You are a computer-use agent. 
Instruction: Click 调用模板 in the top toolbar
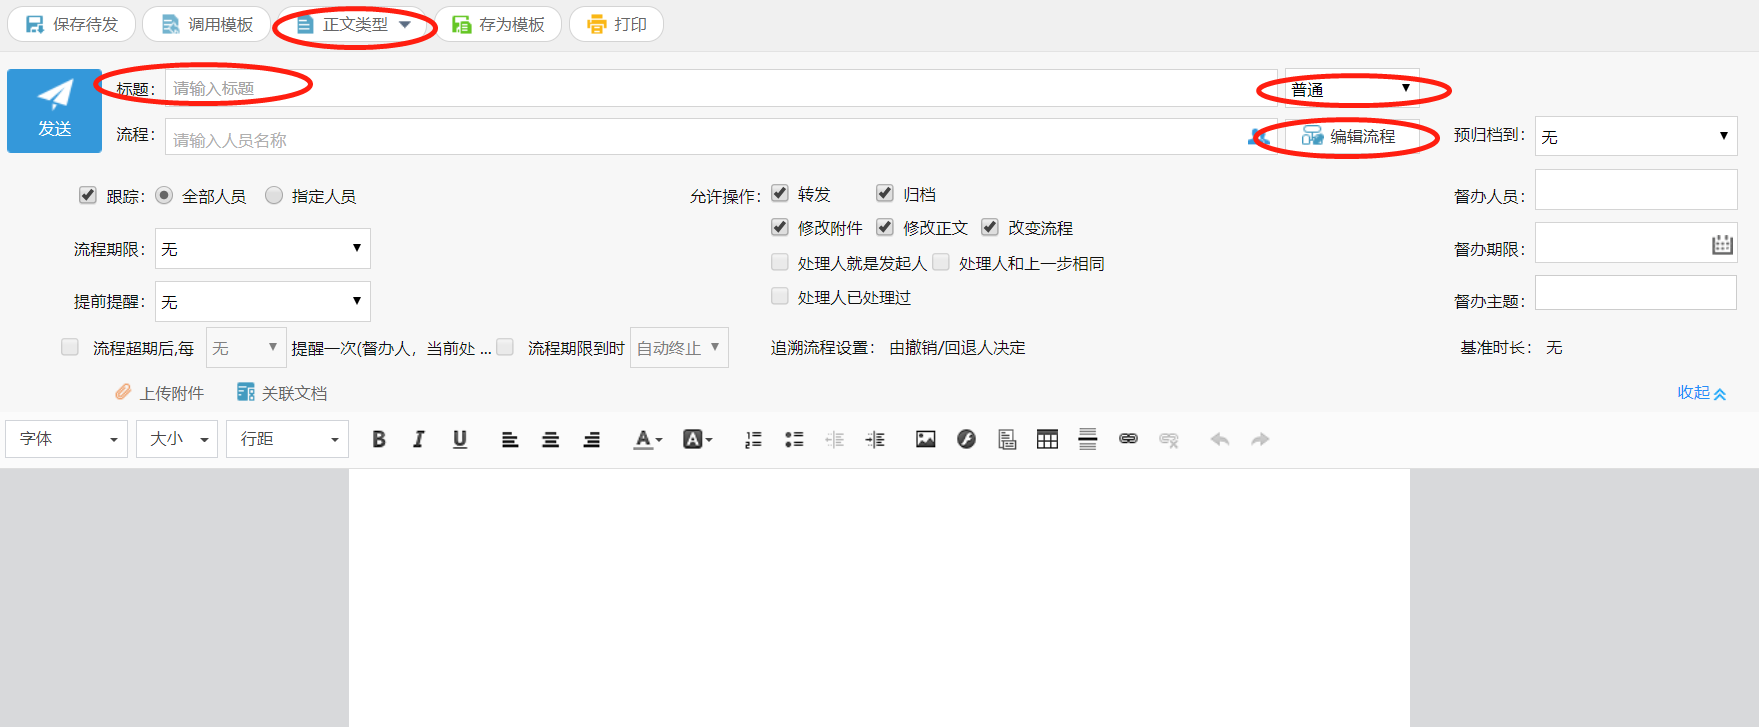[207, 24]
